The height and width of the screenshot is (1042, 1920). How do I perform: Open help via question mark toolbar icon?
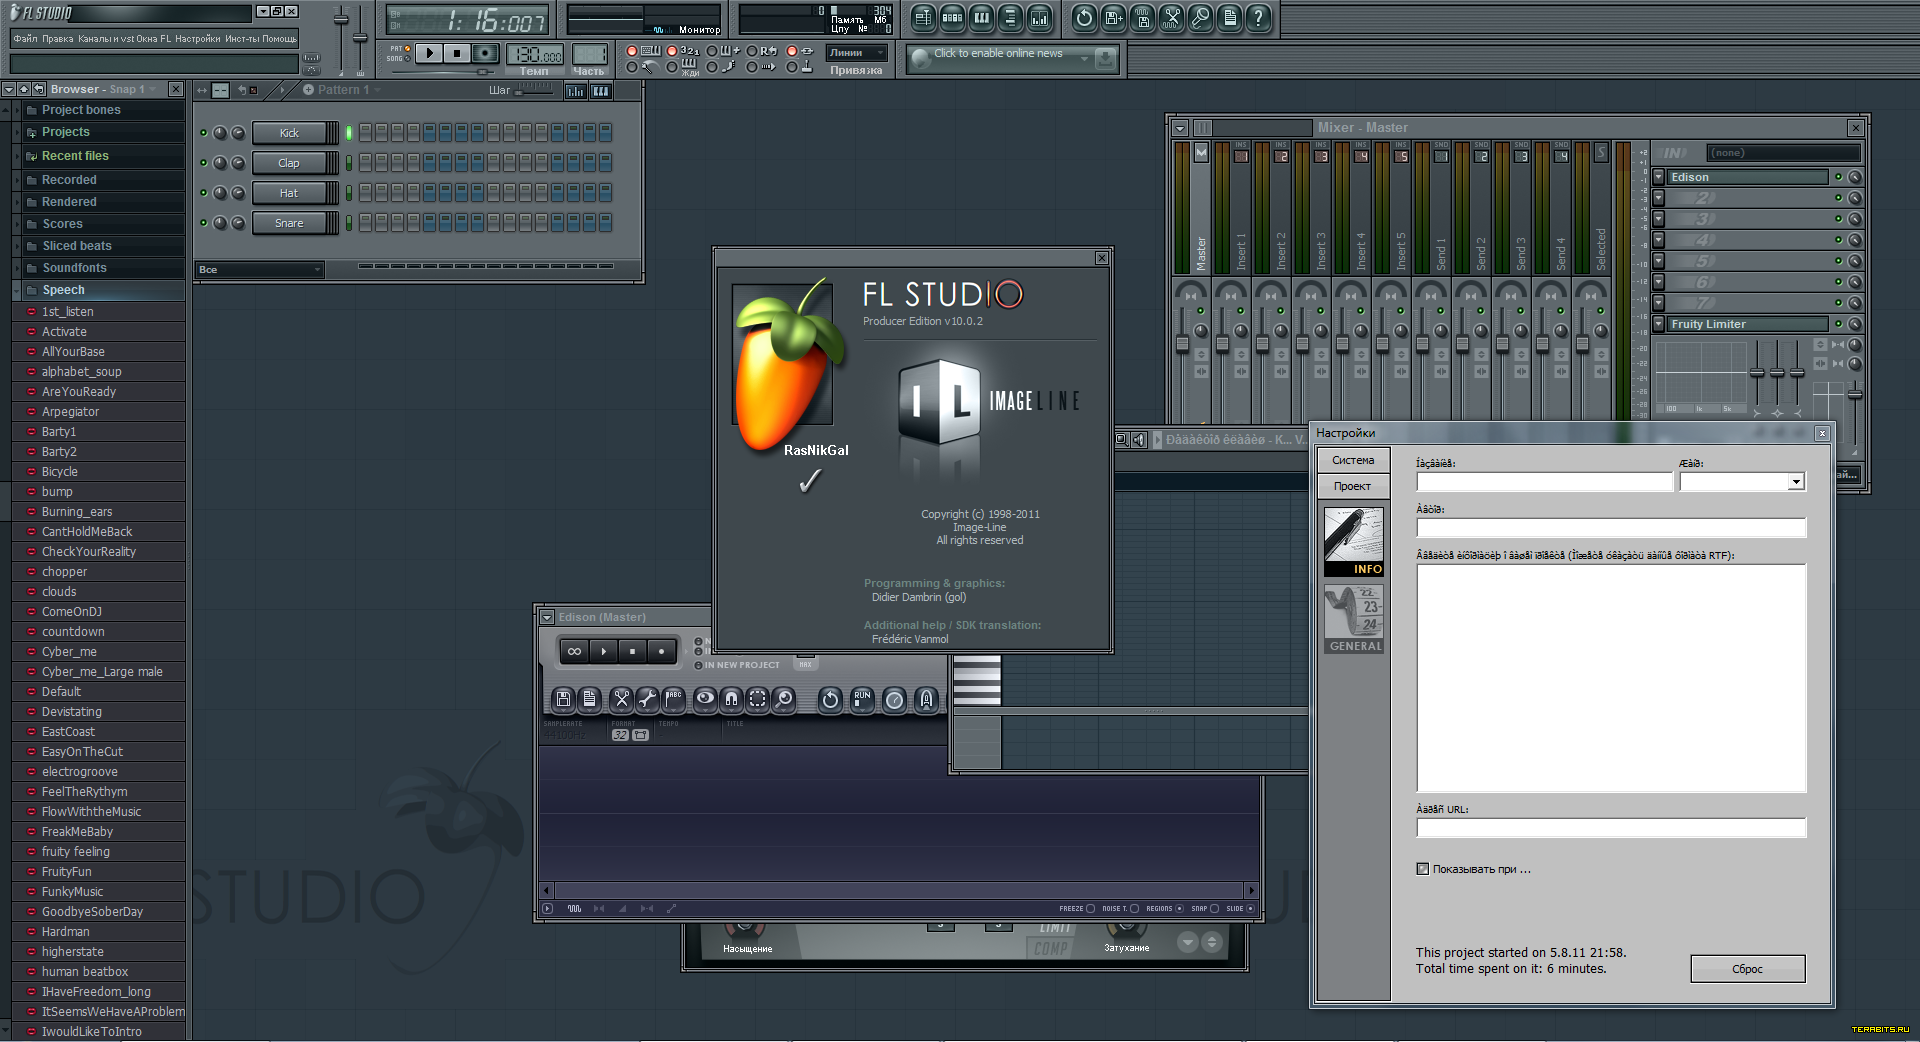(1259, 18)
